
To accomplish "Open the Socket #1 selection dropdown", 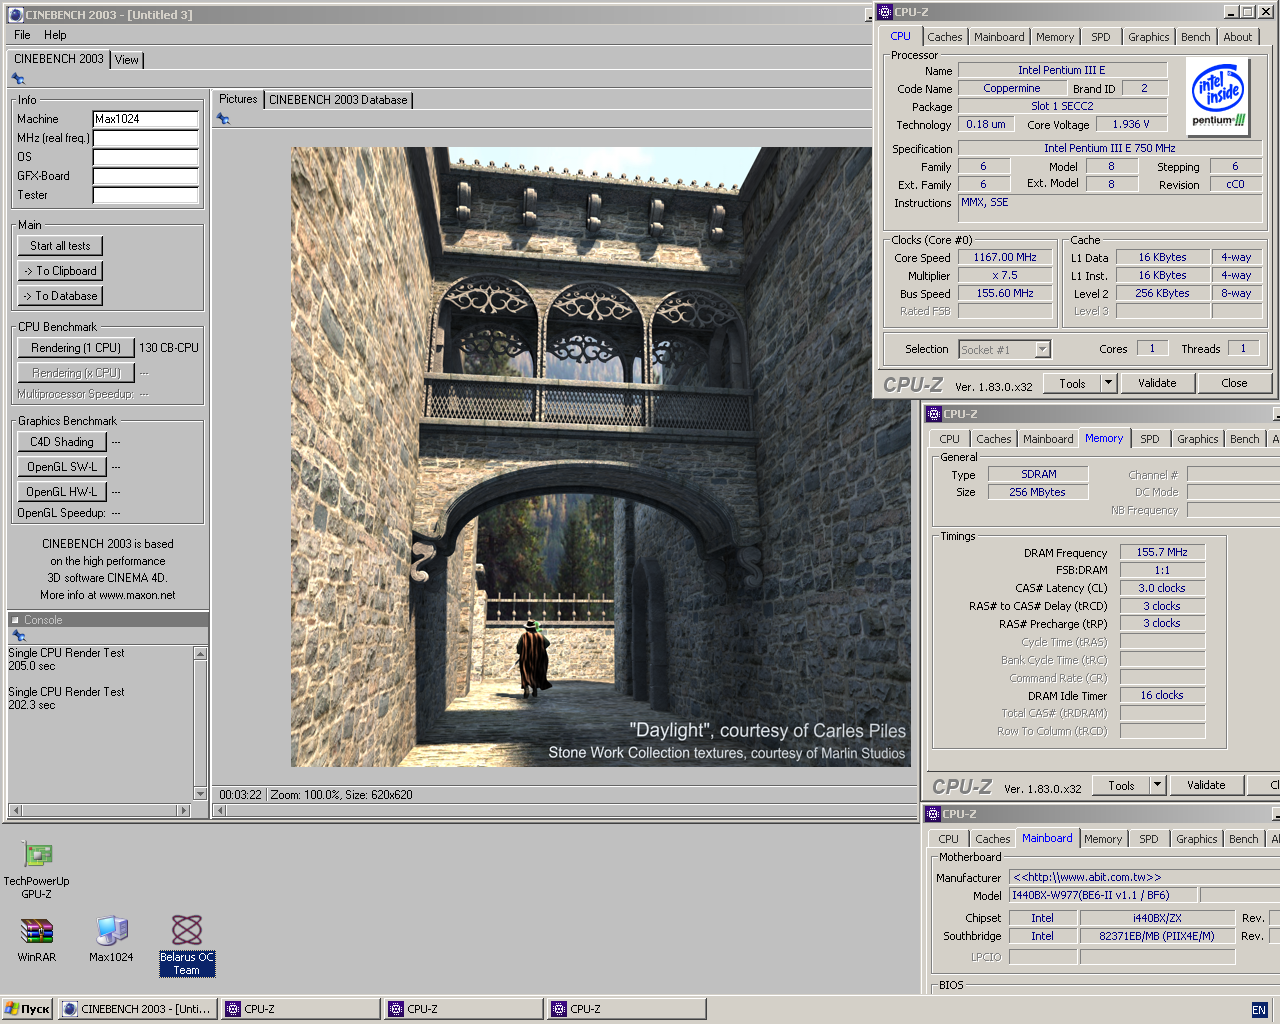I will (1043, 350).
